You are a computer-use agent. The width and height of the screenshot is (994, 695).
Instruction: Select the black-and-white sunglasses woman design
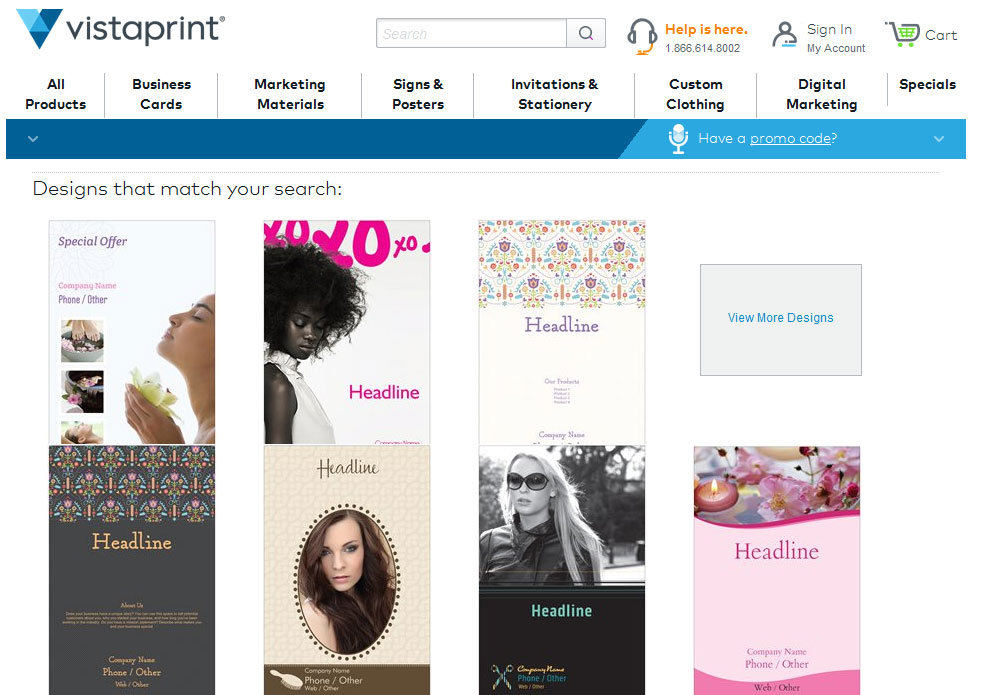pos(562,570)
